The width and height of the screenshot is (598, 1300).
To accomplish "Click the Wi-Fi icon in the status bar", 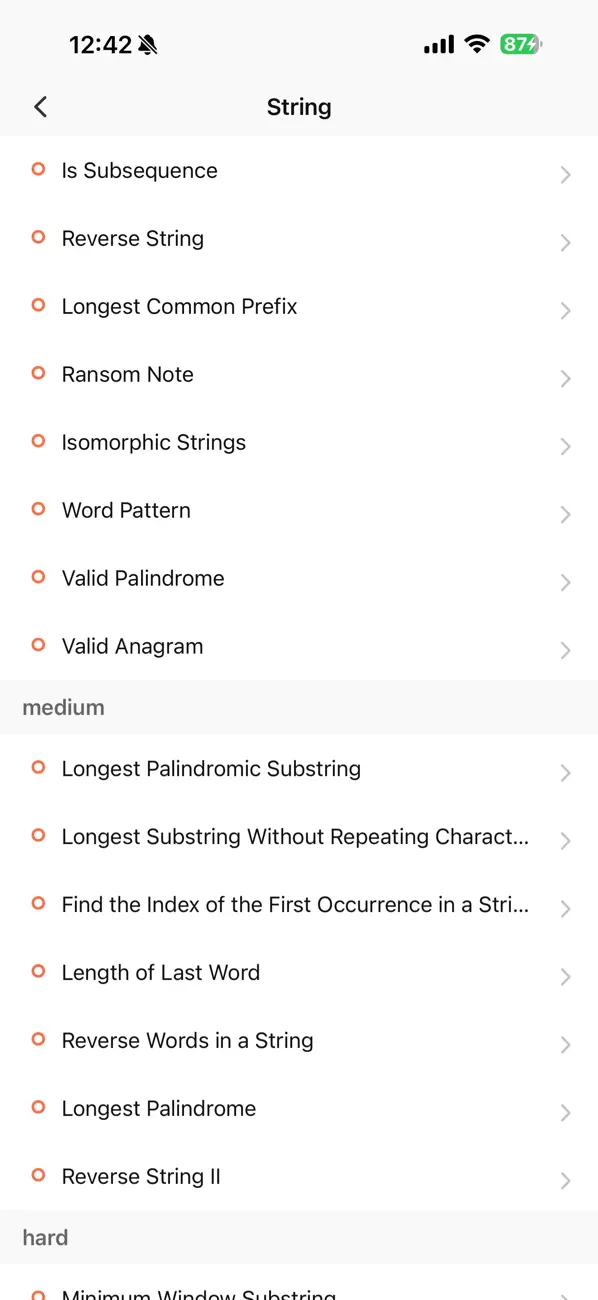I will point(477,44).
